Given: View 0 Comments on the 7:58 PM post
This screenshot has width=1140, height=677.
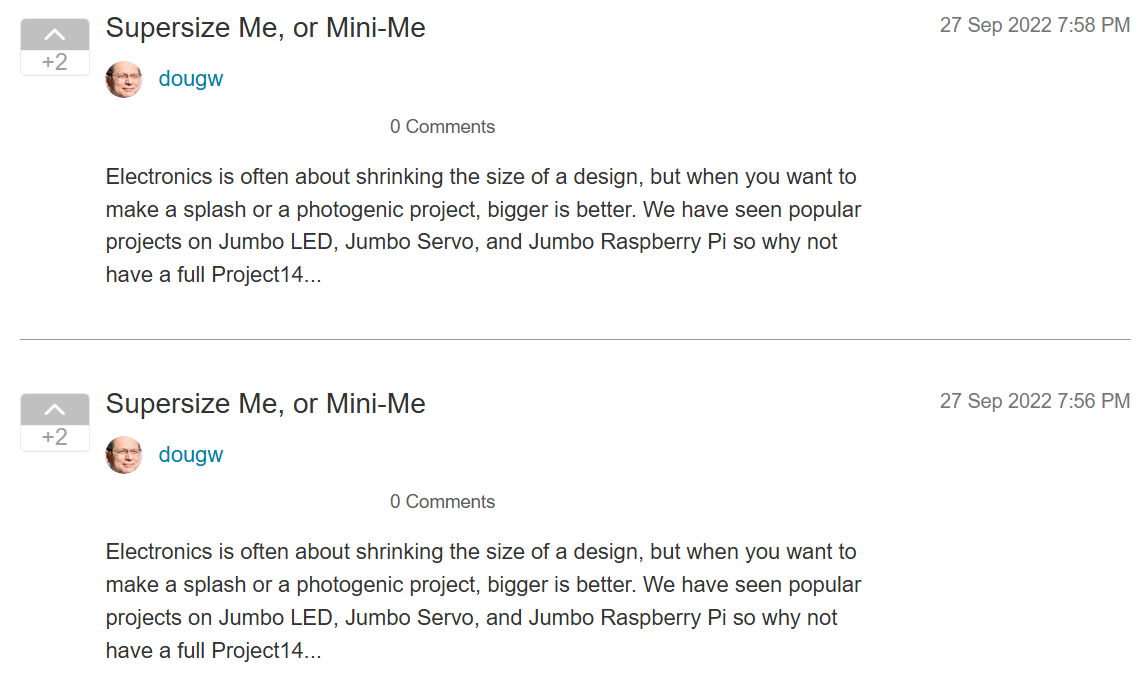Looking at the screenshot, I should point(442,127).
